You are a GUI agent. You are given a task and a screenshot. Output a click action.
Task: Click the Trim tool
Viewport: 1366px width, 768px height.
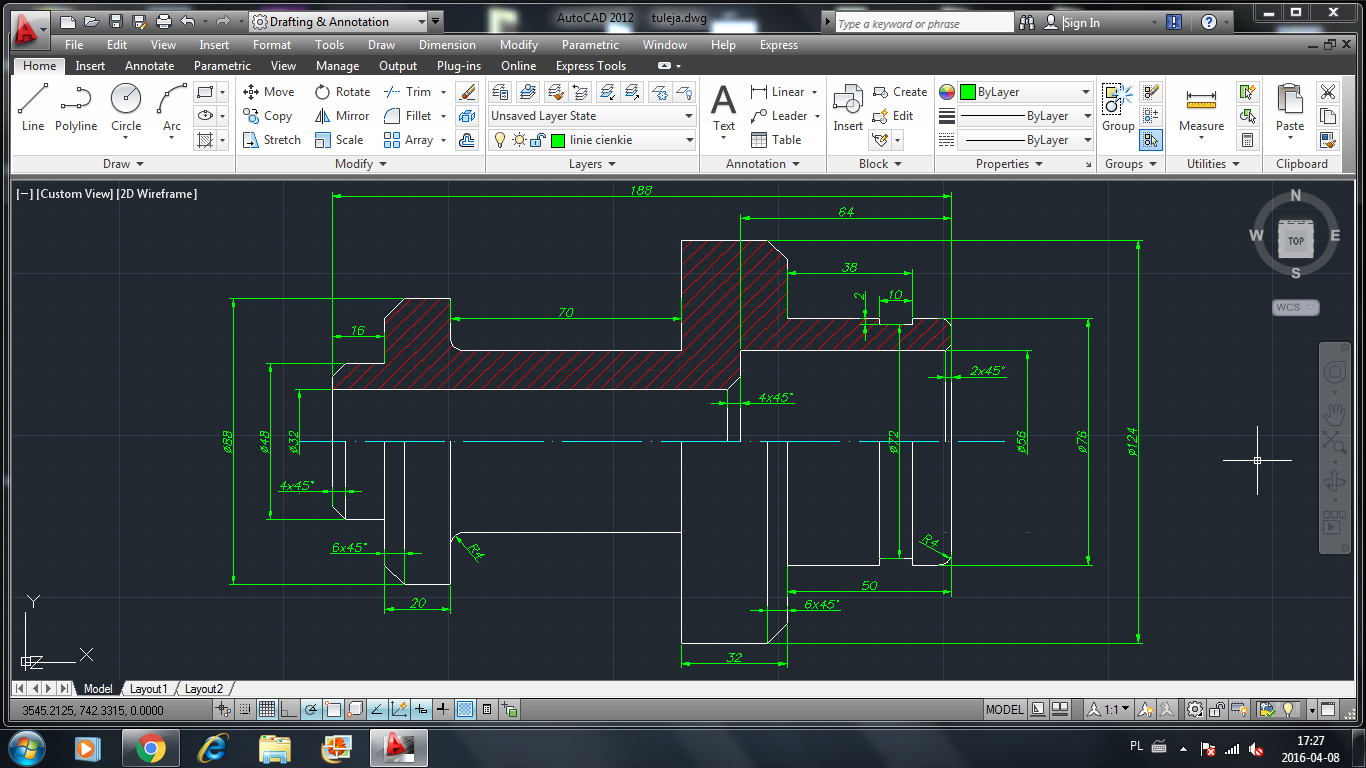click(x=407, y=91)
